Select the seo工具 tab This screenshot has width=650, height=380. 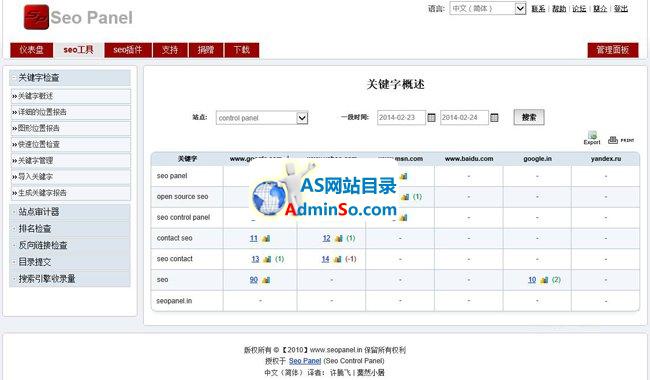[78, 50]
